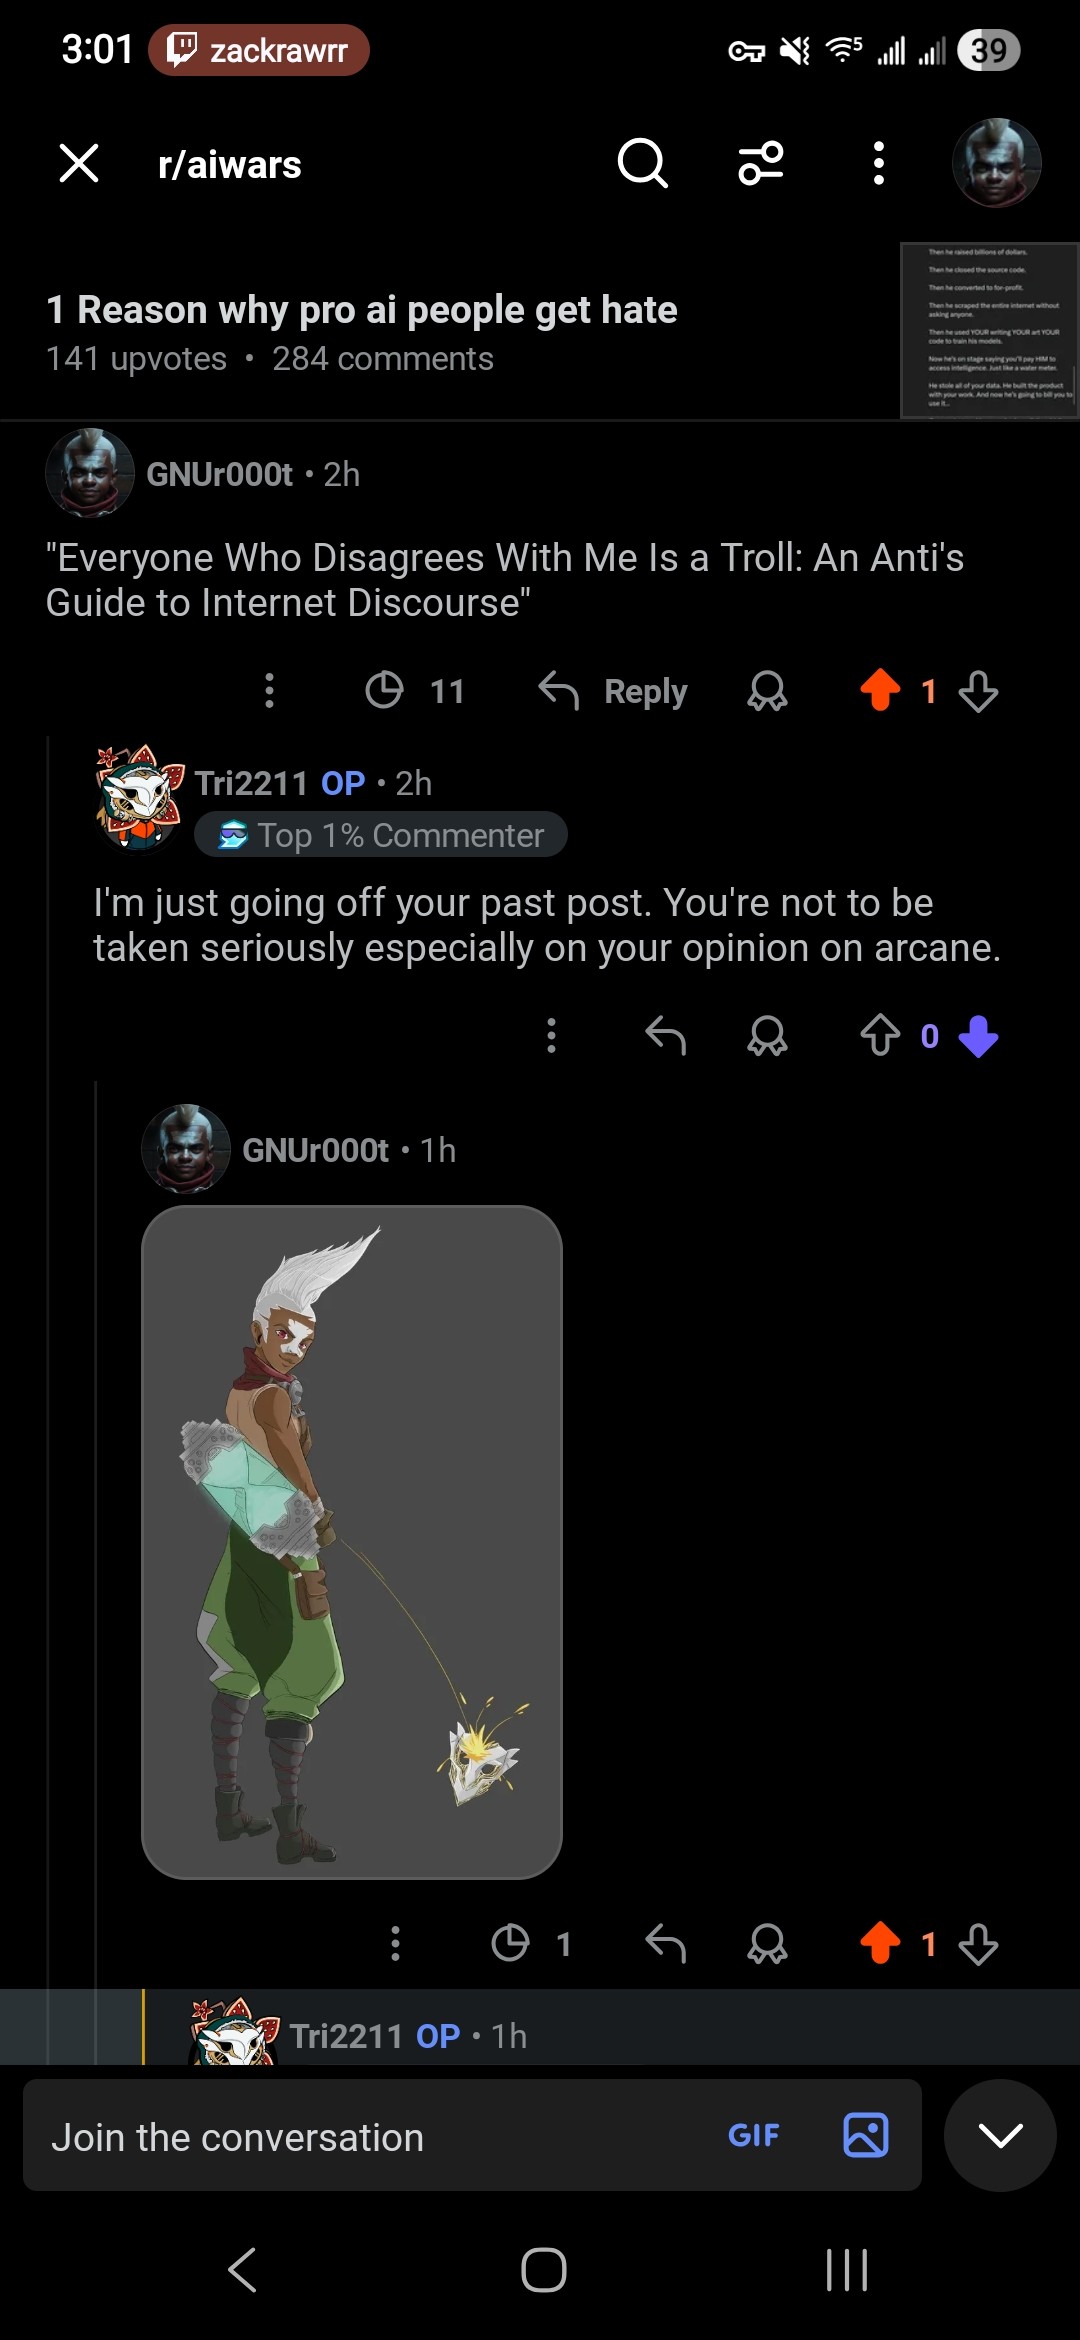The width and height of the screenshot is (1080, 2340).
Task: Open the search magnifier icon
Action: tap(642, 163)
